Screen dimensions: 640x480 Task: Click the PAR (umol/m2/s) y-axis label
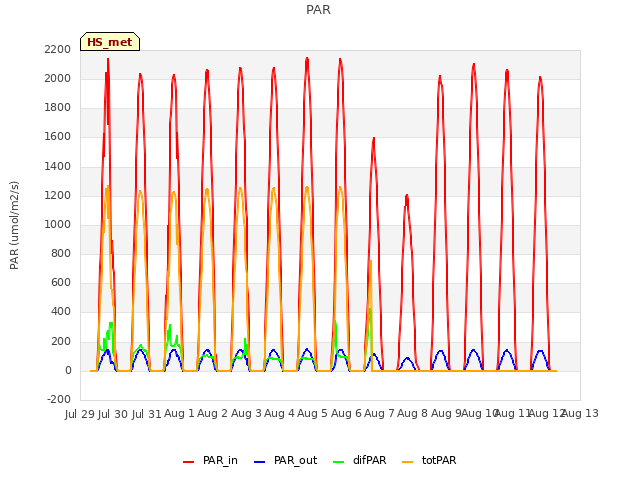pyautogui.click(x=14, y=225)
